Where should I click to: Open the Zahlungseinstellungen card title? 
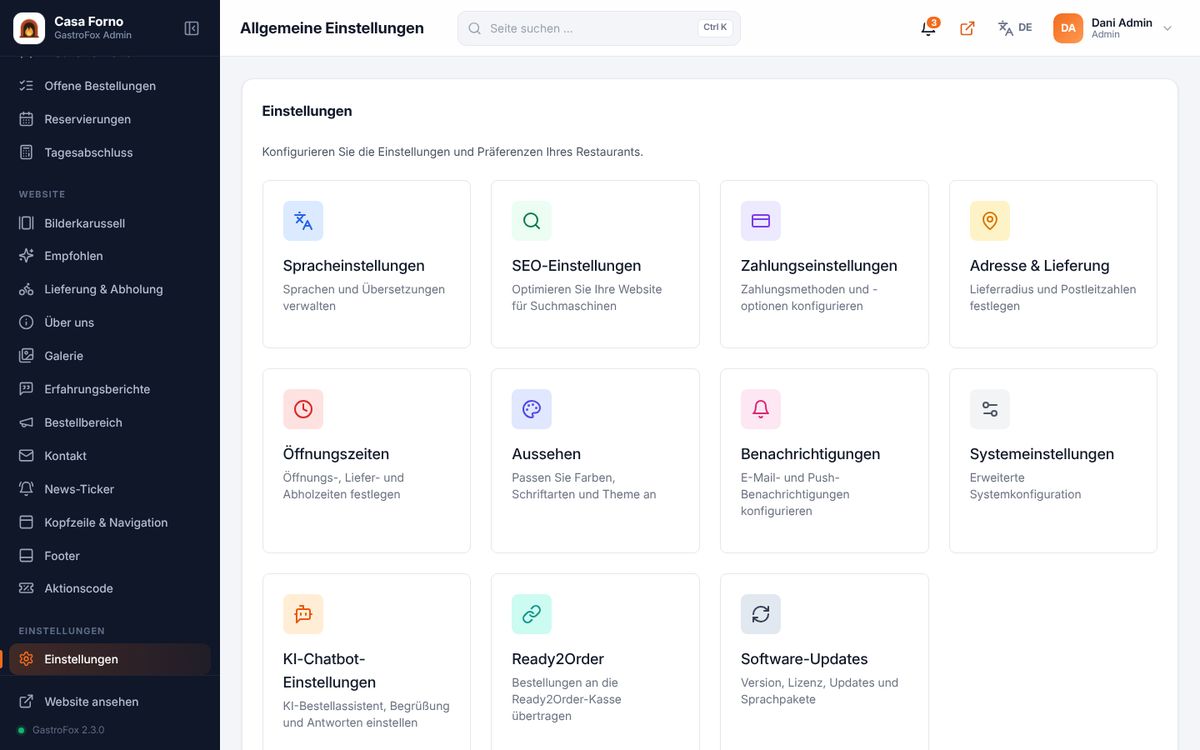(819, 266)
